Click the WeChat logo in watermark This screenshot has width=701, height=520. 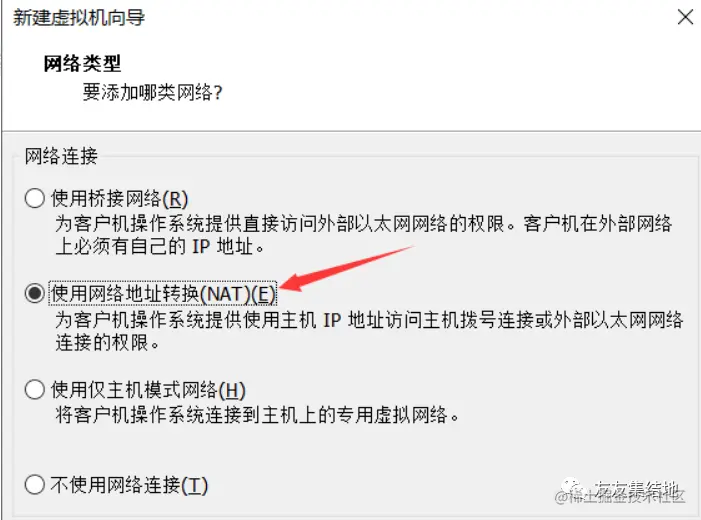[x=572, y=487]
